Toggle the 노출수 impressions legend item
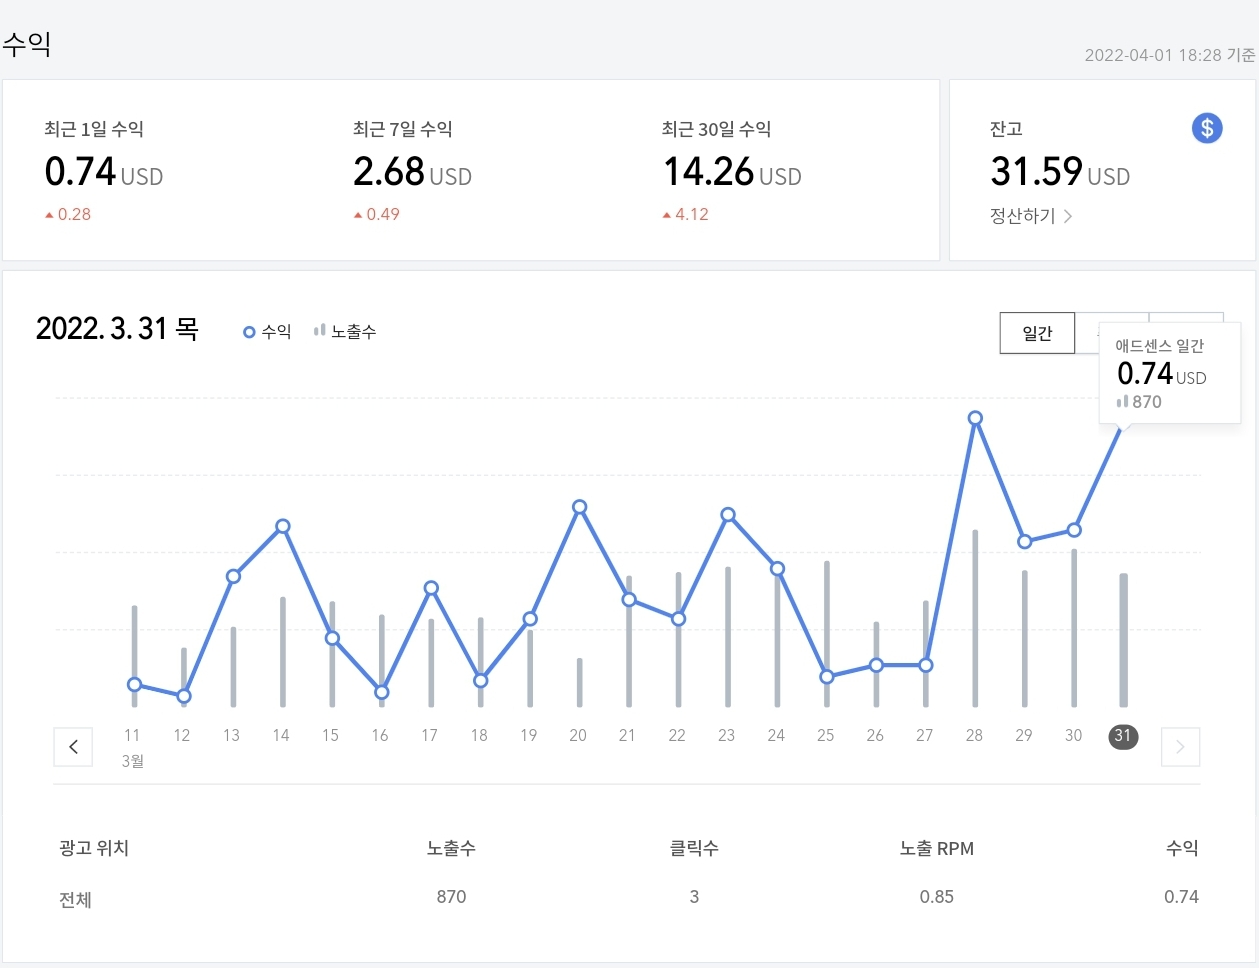The width and height of the screenshot is (1259, 968). 345,331
